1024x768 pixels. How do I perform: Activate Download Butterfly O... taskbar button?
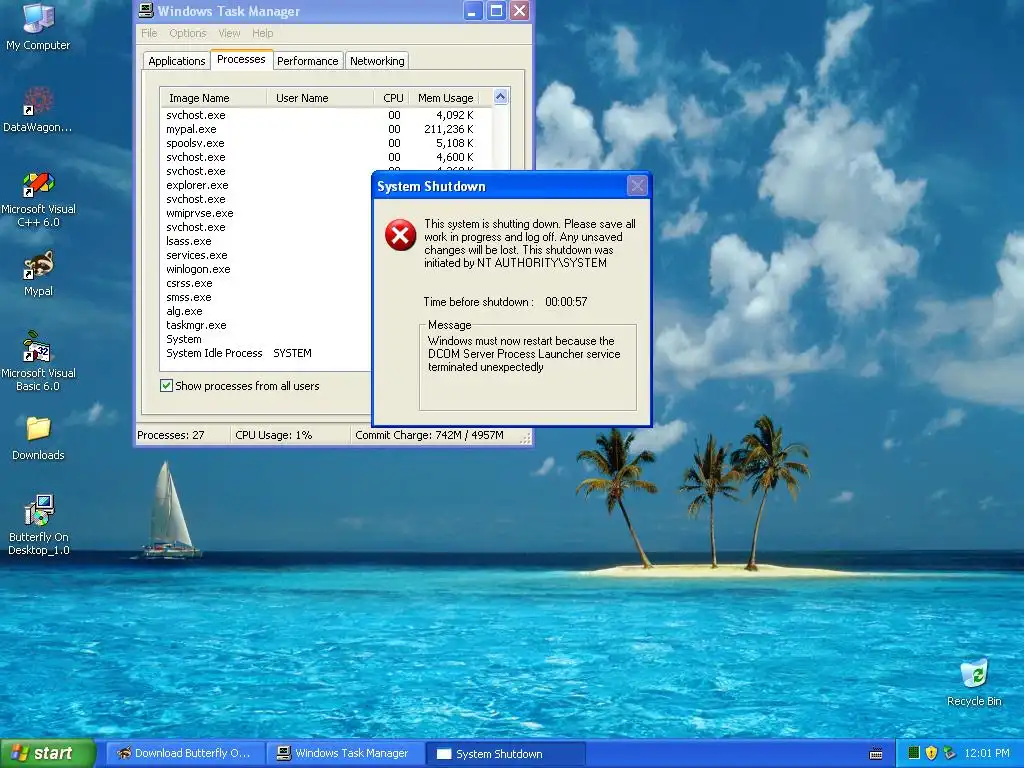185,754
